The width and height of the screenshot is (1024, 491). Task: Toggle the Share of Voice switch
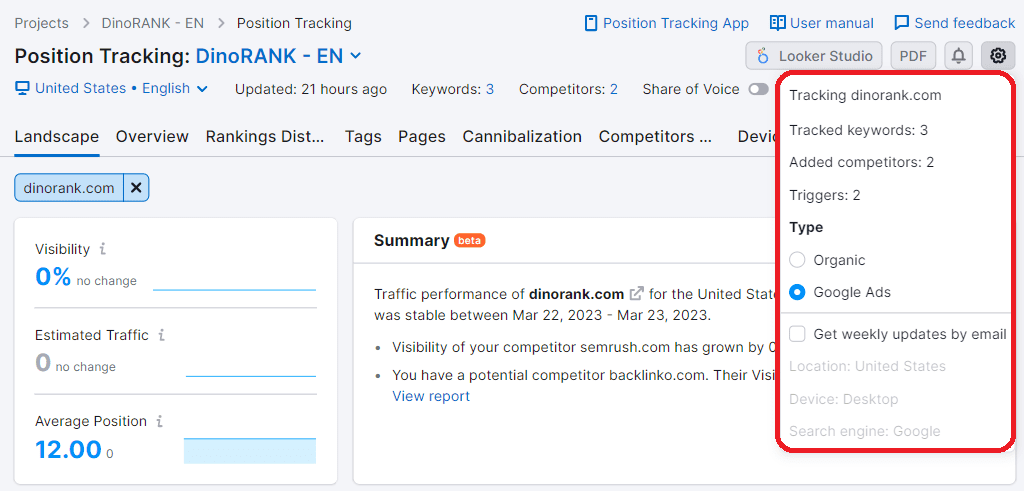click(x=758, y=89)
